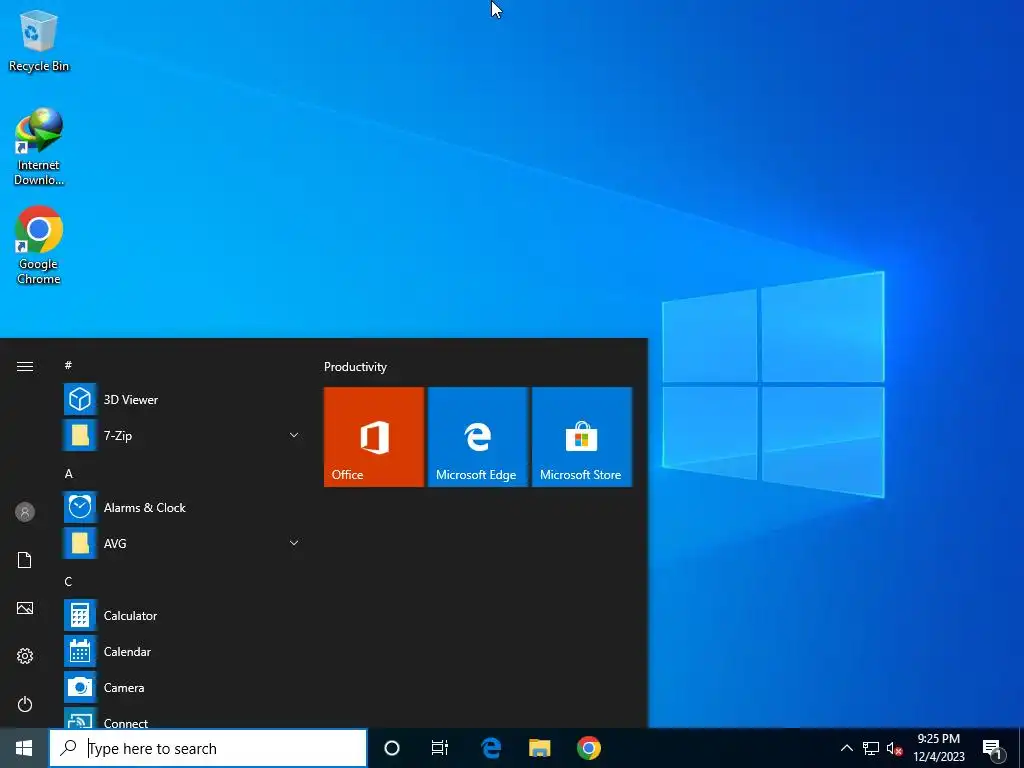Launch Edge from the taskbar

coord(490,748)
